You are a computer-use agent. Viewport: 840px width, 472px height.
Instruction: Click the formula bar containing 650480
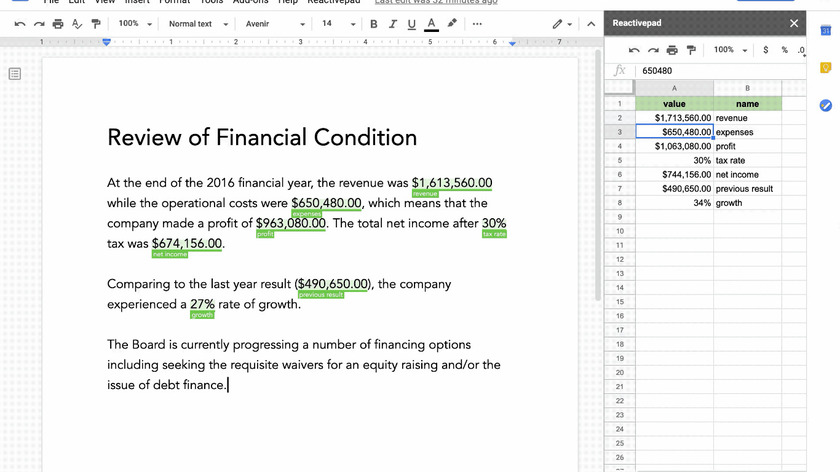(721, 71)
